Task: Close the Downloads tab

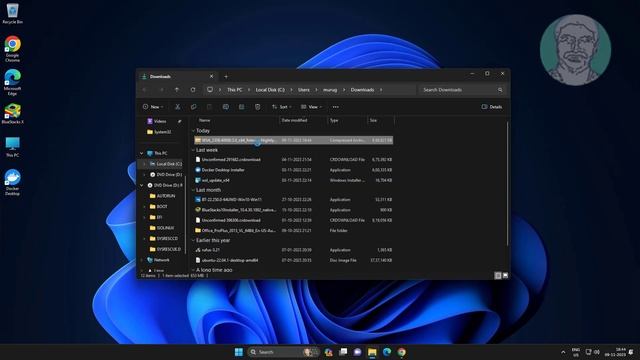Action: (211, 76)
